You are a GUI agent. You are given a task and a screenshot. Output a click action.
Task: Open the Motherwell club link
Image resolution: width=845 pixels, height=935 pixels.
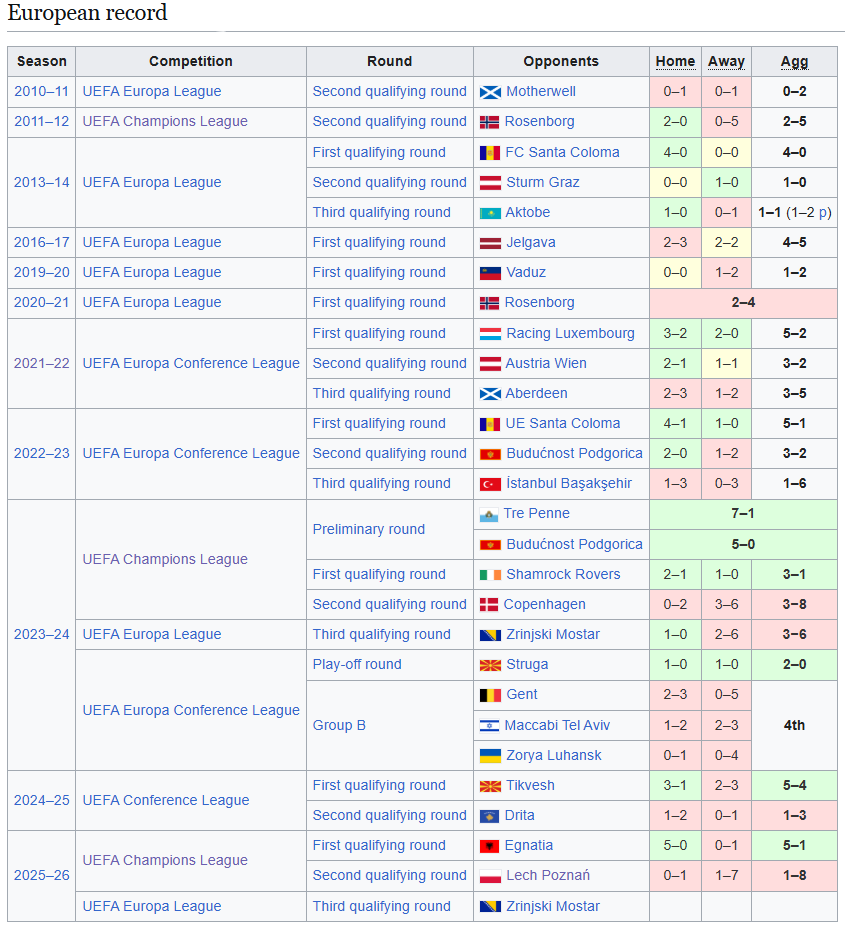(541, 92)
